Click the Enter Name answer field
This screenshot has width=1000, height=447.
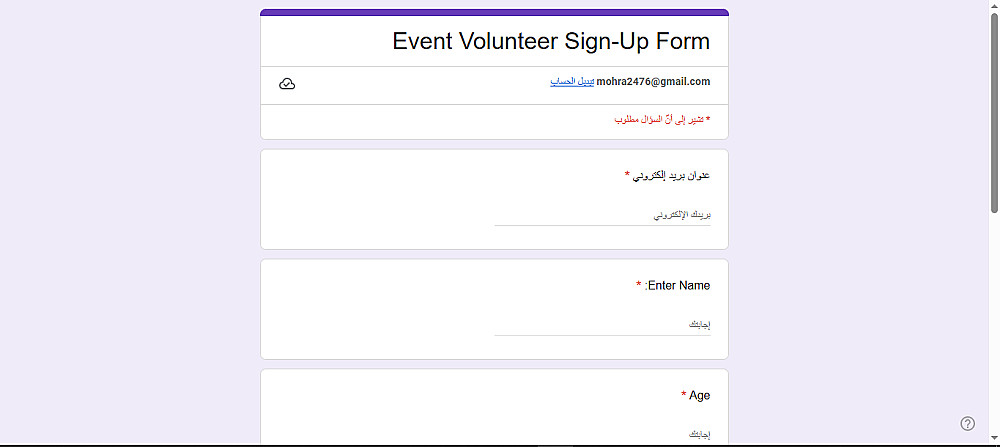tap(602, 325)
